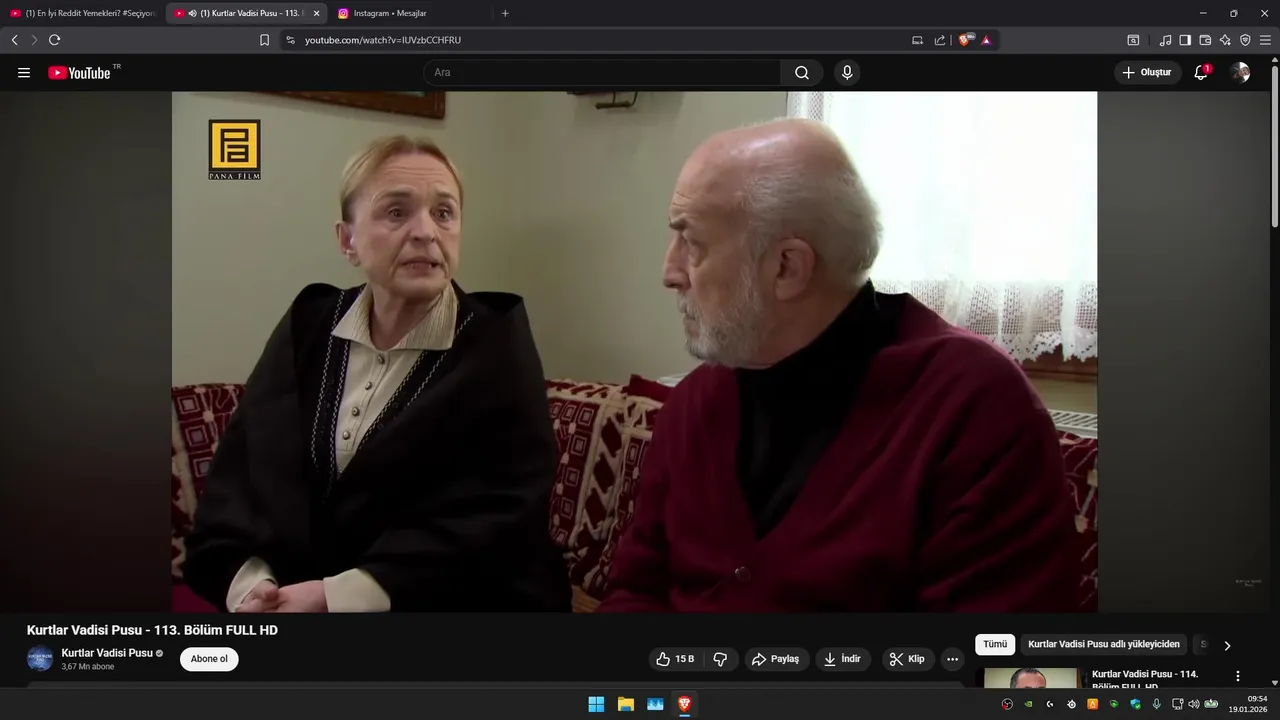The width and height of the screenshot is (1280, 720).
Task: Open Brave browser from the taskbar
Action: [684, 704]
